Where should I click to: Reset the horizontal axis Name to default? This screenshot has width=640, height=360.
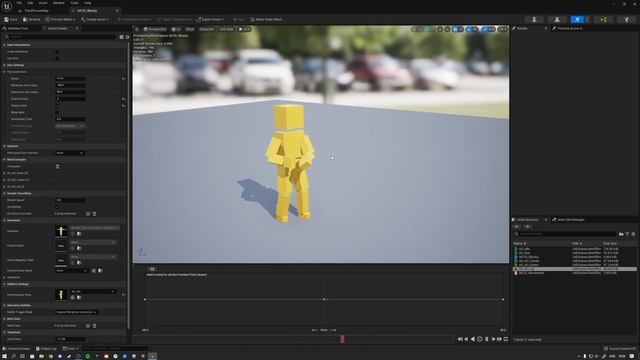tap(123, 78)
